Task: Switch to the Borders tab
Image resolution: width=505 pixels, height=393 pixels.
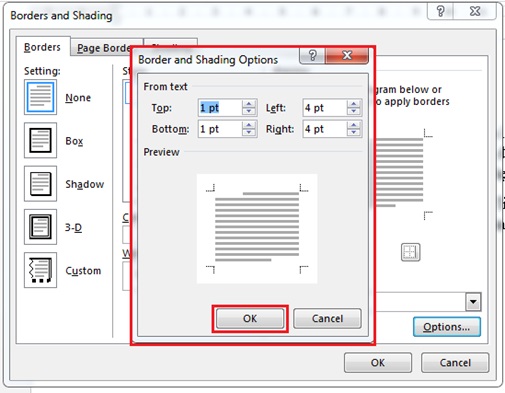Action: tap(43, 47)
